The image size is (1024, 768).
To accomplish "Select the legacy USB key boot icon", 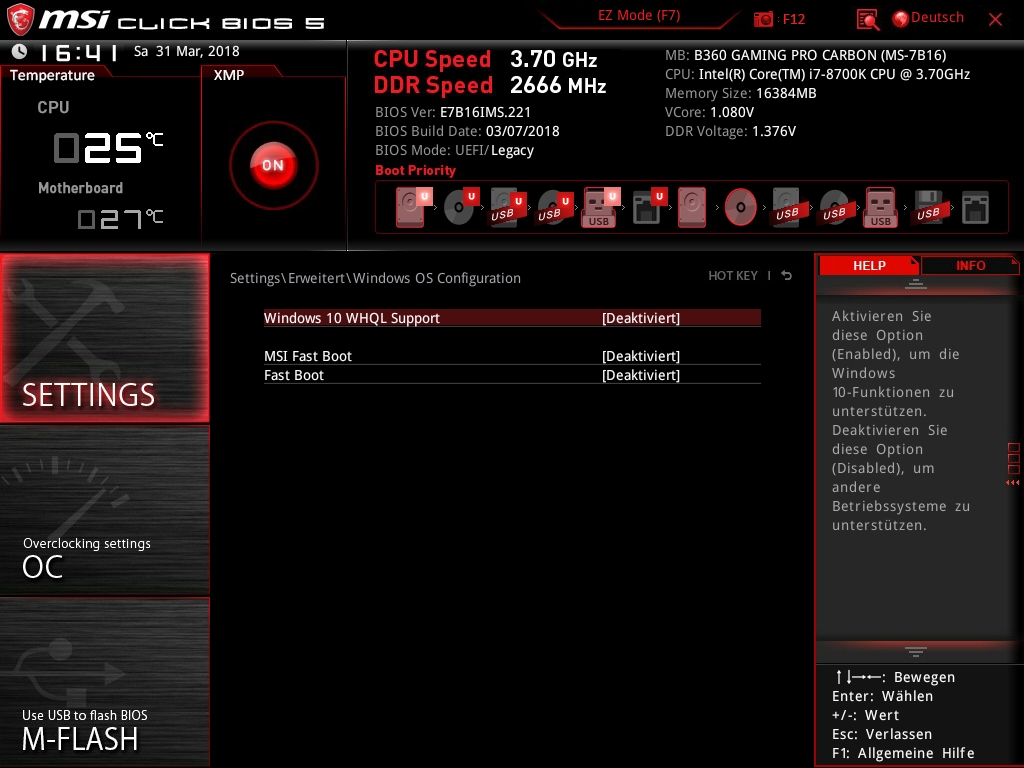I will pyautogui.click(x=880, y=207).
